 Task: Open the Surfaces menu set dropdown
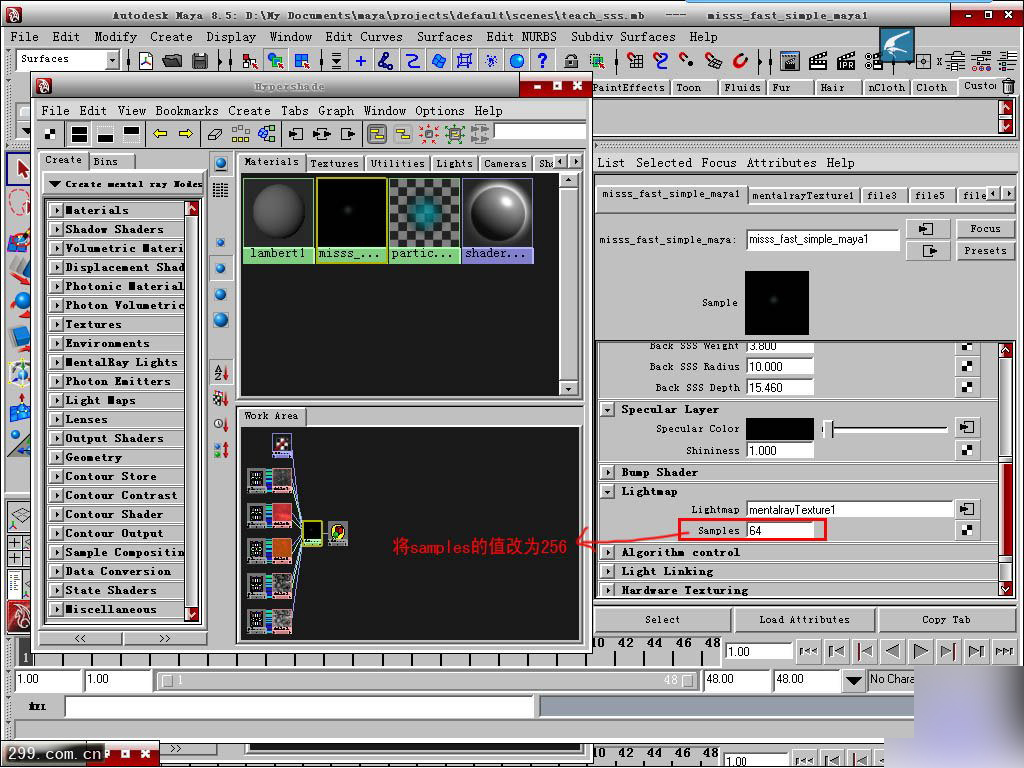(111, 60)
